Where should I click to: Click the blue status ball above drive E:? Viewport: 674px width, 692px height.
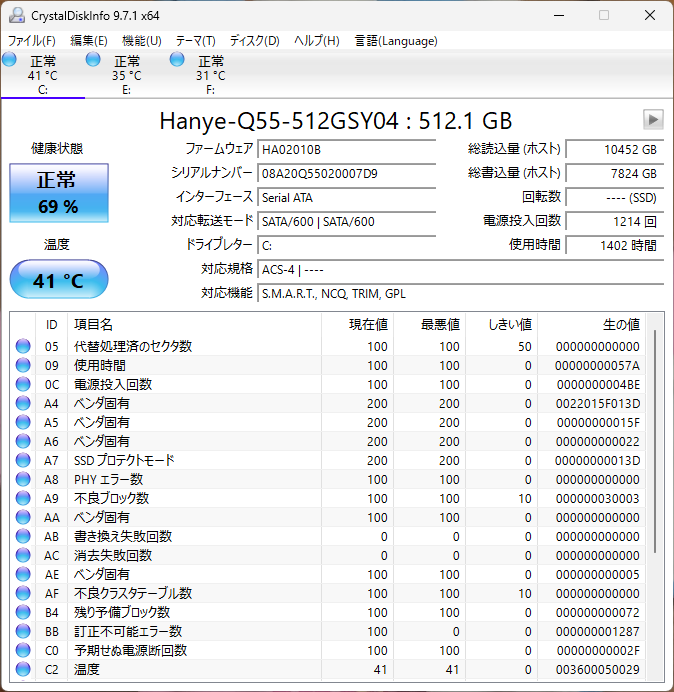(93, 59)
